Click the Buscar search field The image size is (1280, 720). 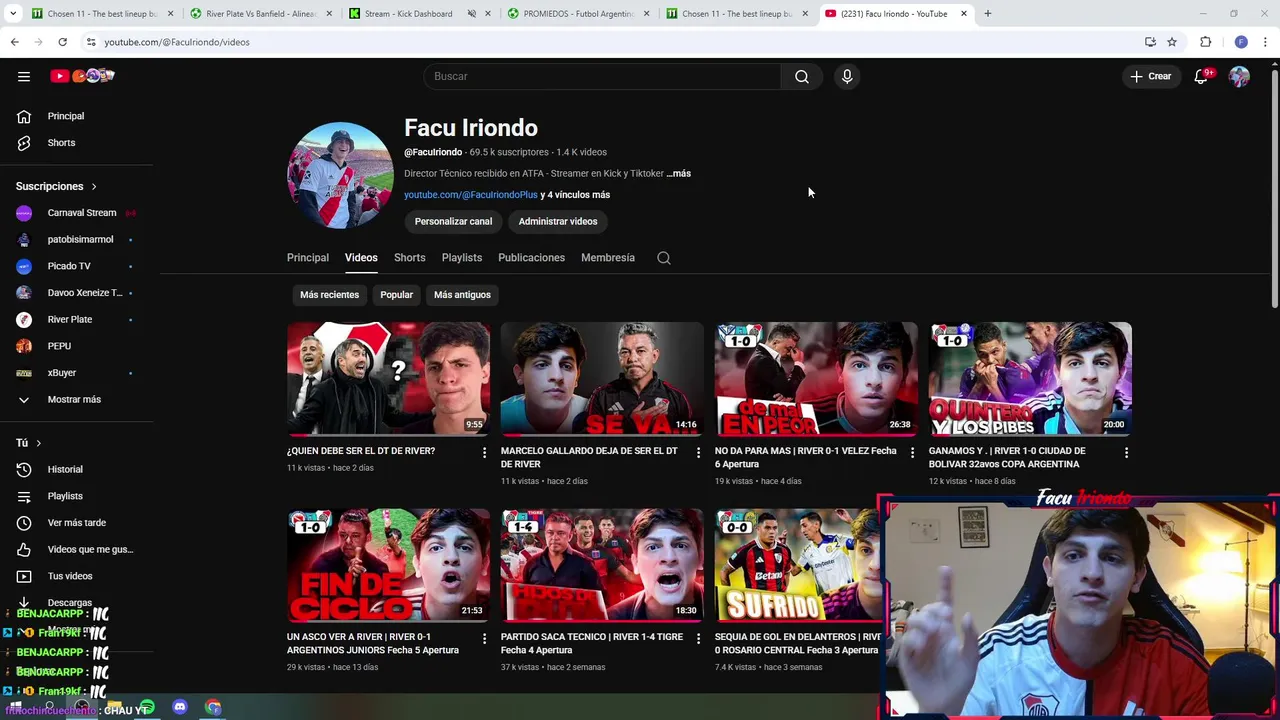[x=602, y=76]
